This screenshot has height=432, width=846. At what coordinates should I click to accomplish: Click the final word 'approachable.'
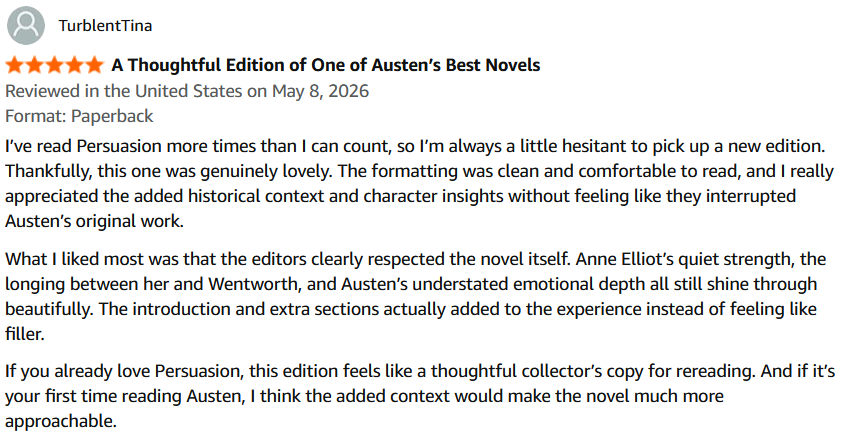point(61,421)
